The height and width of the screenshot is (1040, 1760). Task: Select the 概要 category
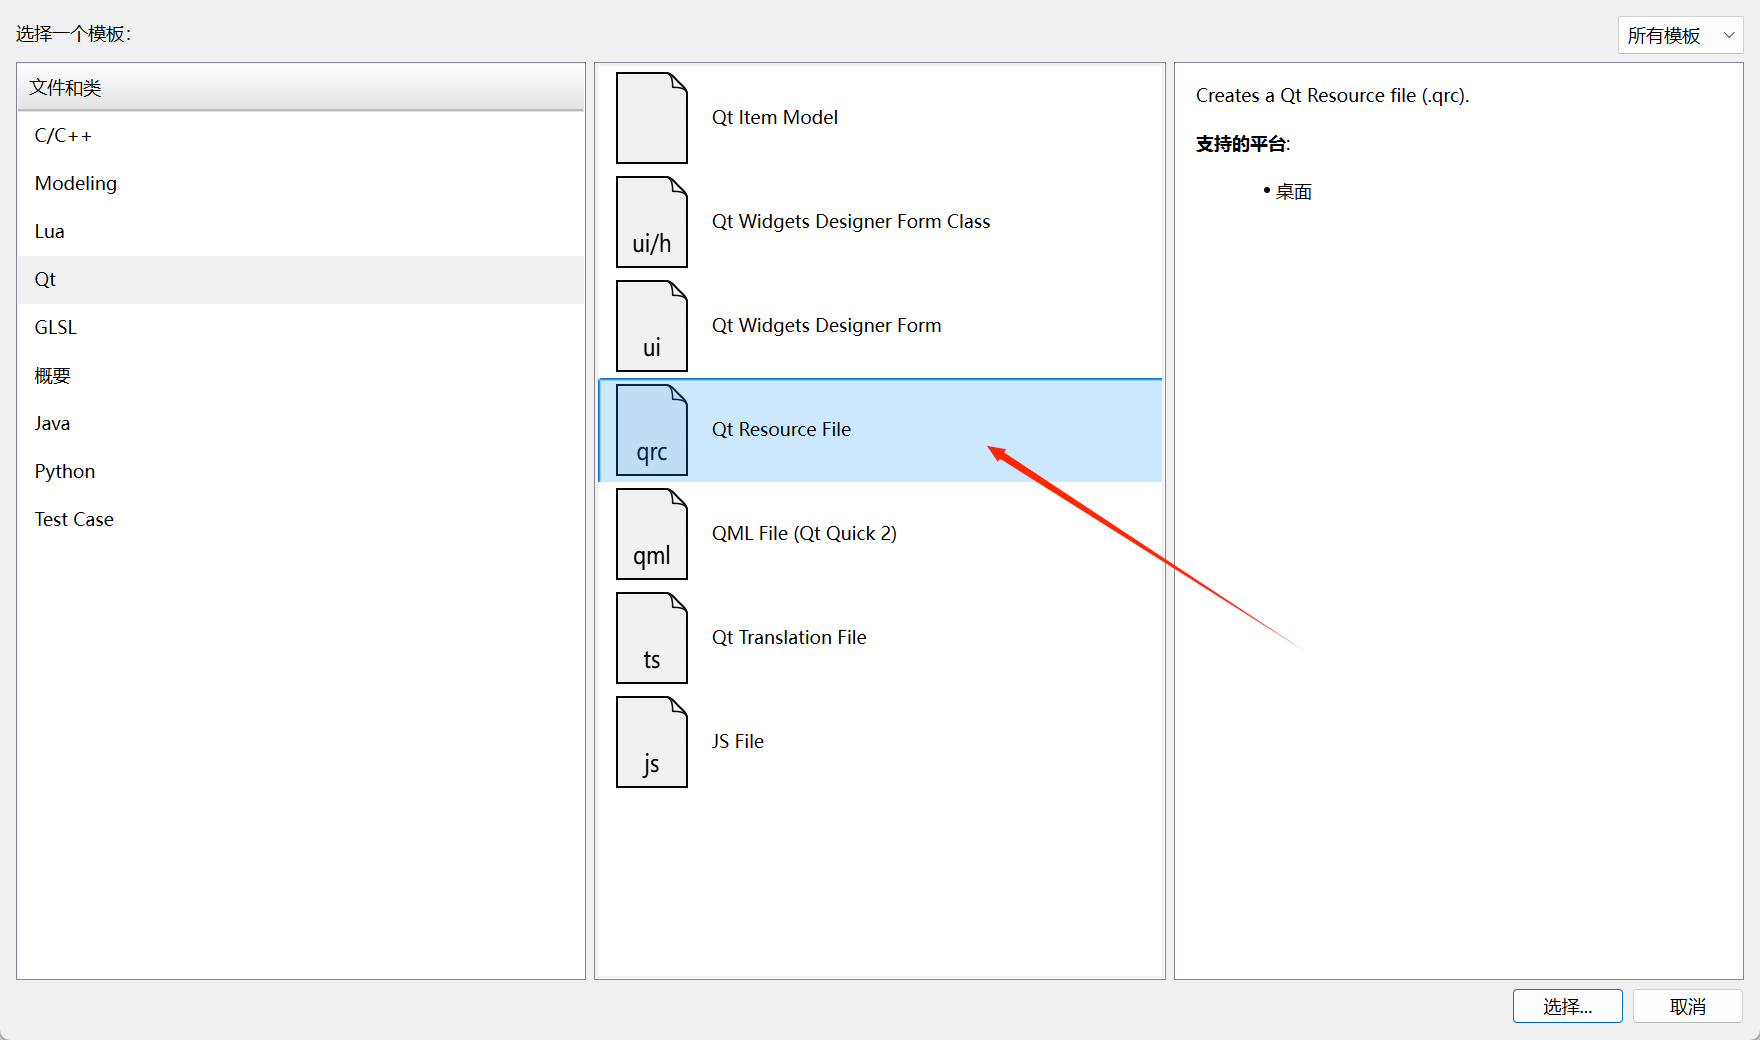tap(300, 376)
